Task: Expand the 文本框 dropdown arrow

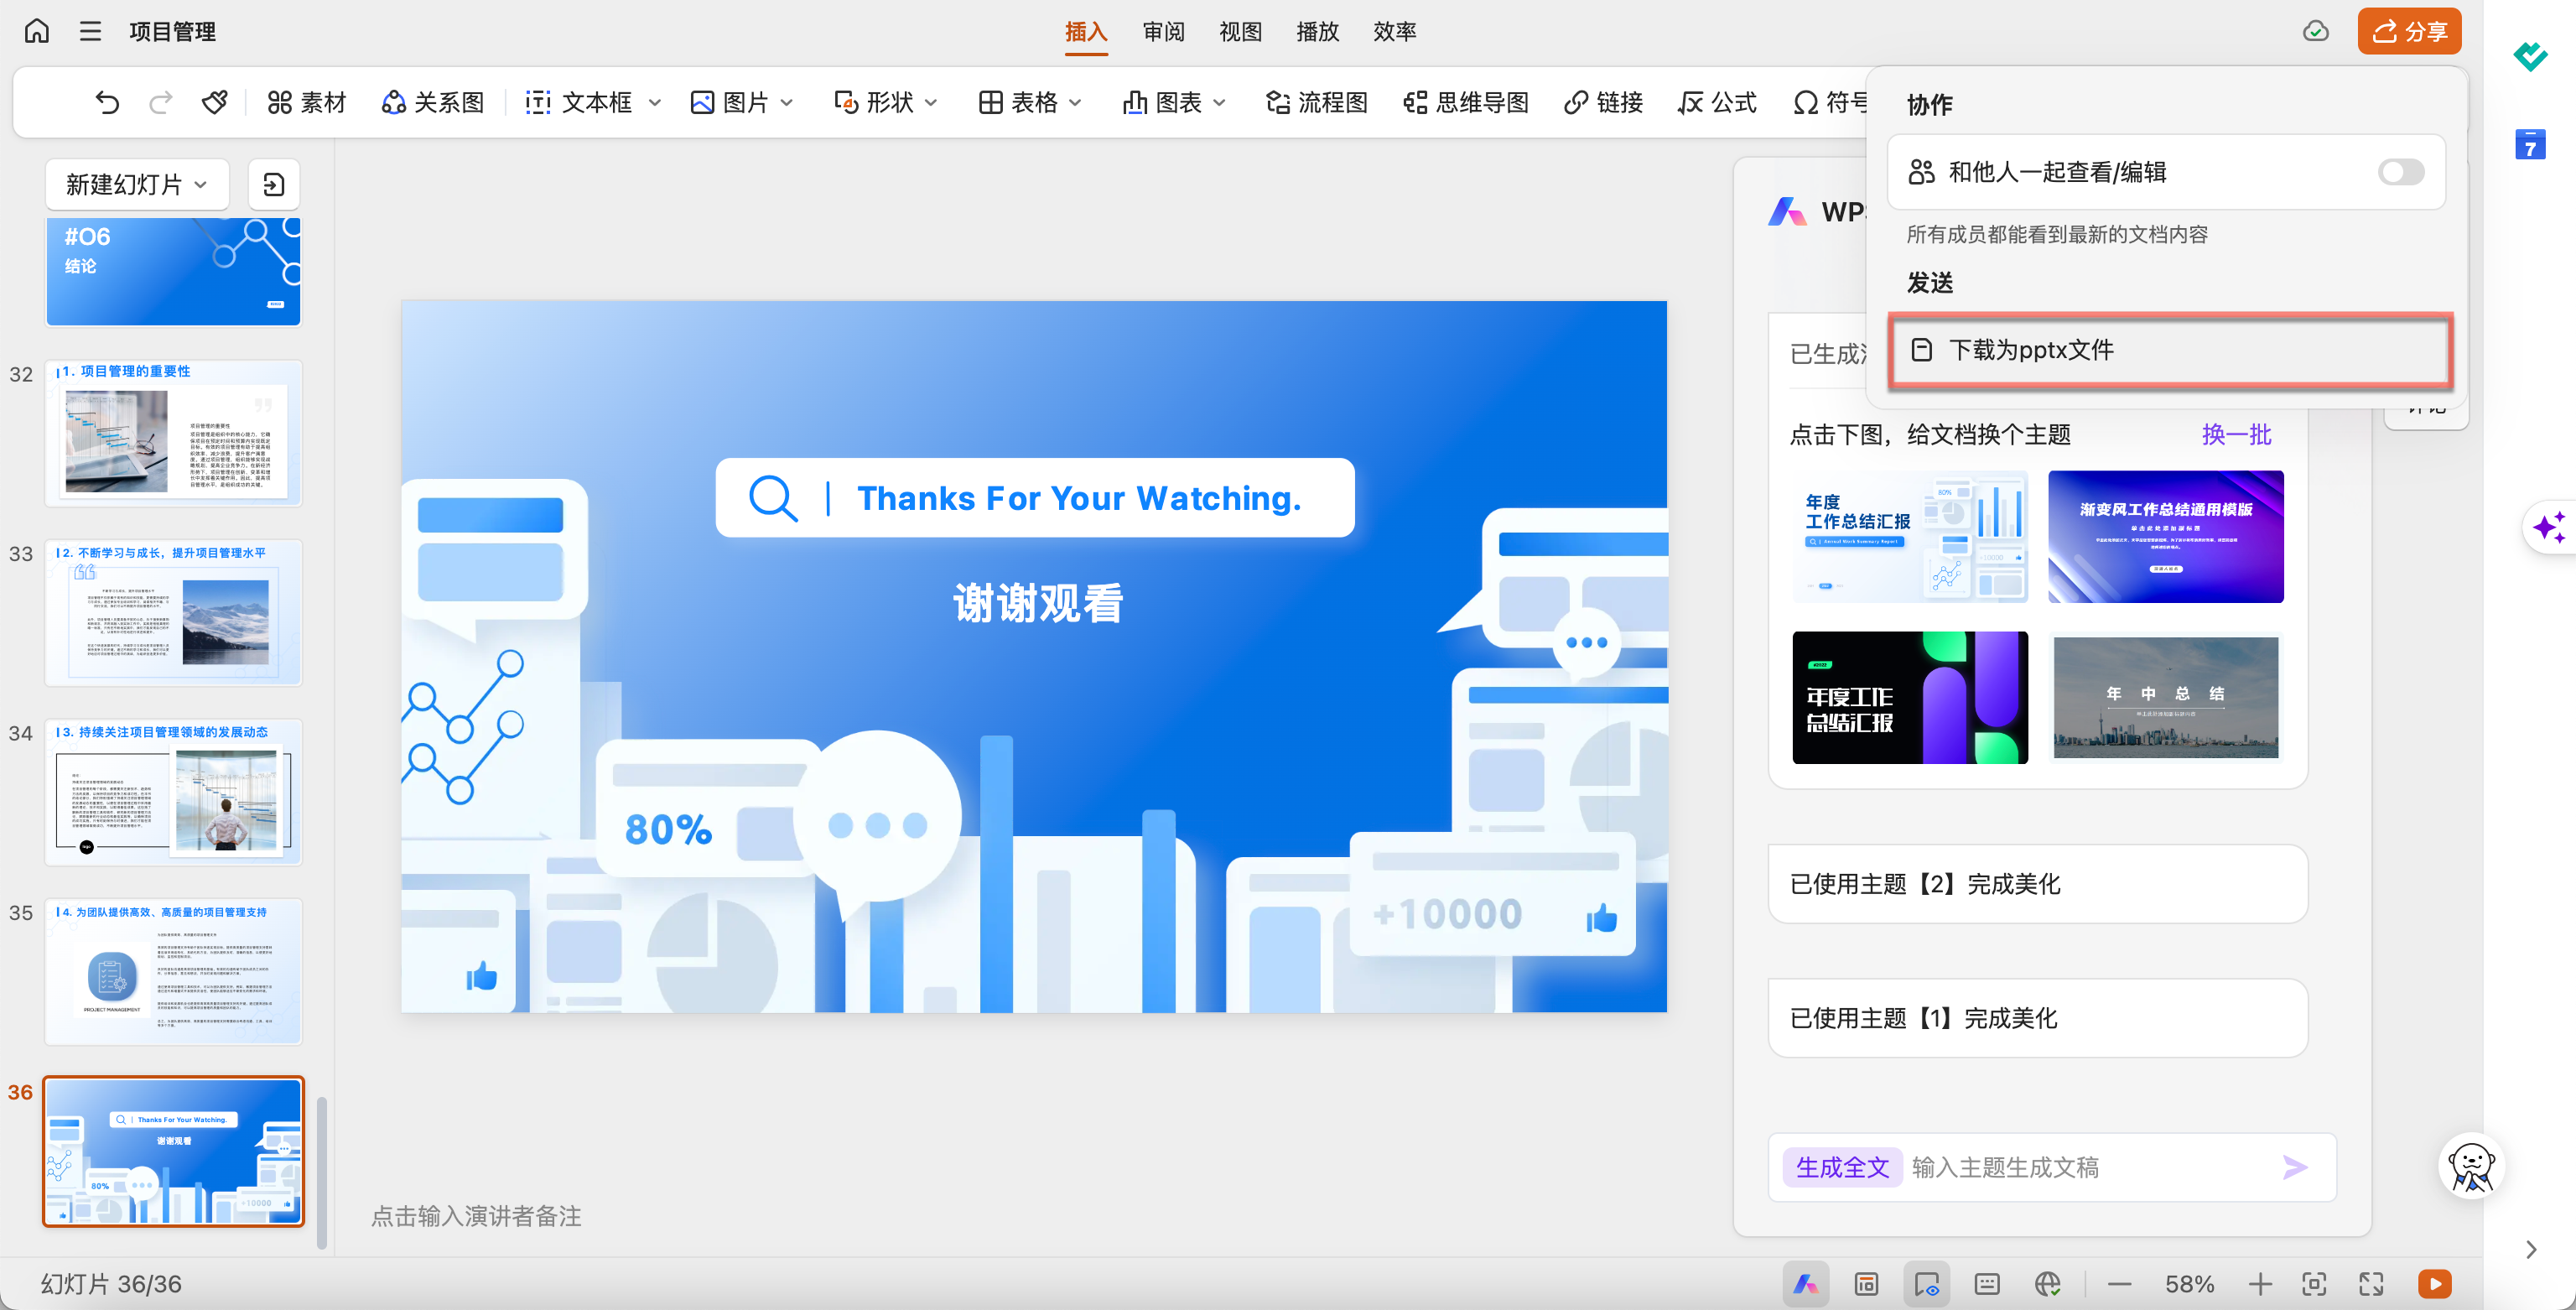Action: tap(655, 102)
